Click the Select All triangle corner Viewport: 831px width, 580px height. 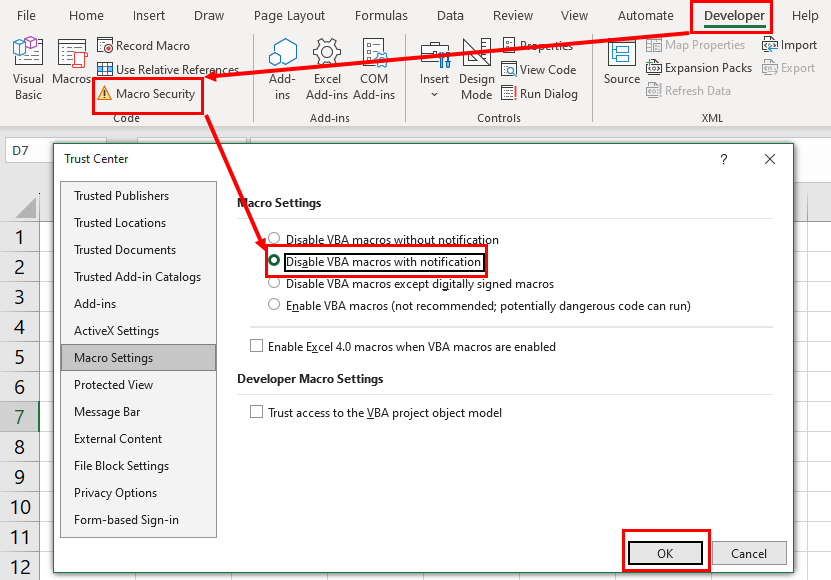pos(26,208)
